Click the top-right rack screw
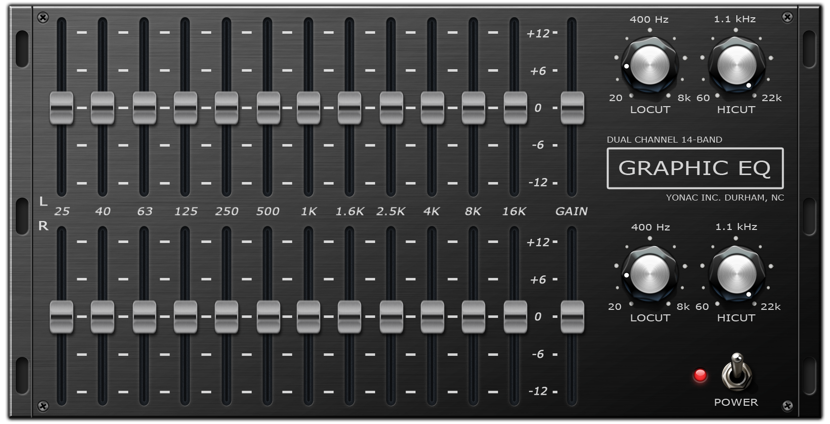 coord(789,18)
